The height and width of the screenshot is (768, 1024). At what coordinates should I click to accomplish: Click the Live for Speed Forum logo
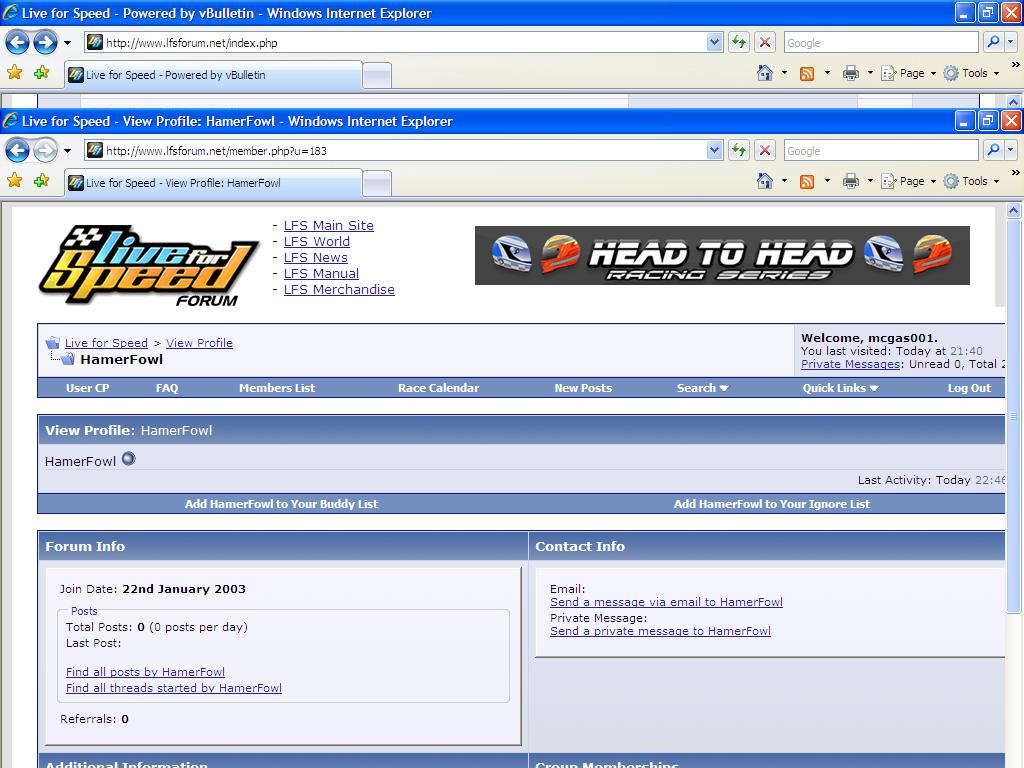(148, 266)
